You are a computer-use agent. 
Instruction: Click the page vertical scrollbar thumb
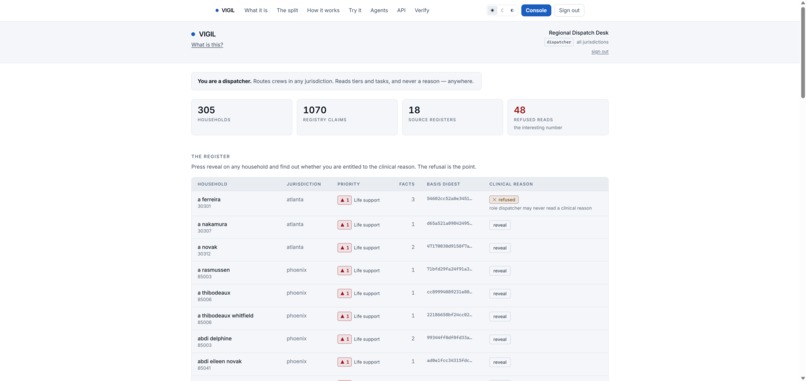click(x=803, y=51)
